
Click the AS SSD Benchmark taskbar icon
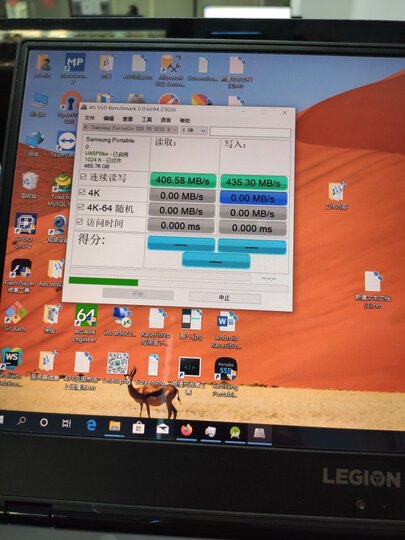(259, 433)
